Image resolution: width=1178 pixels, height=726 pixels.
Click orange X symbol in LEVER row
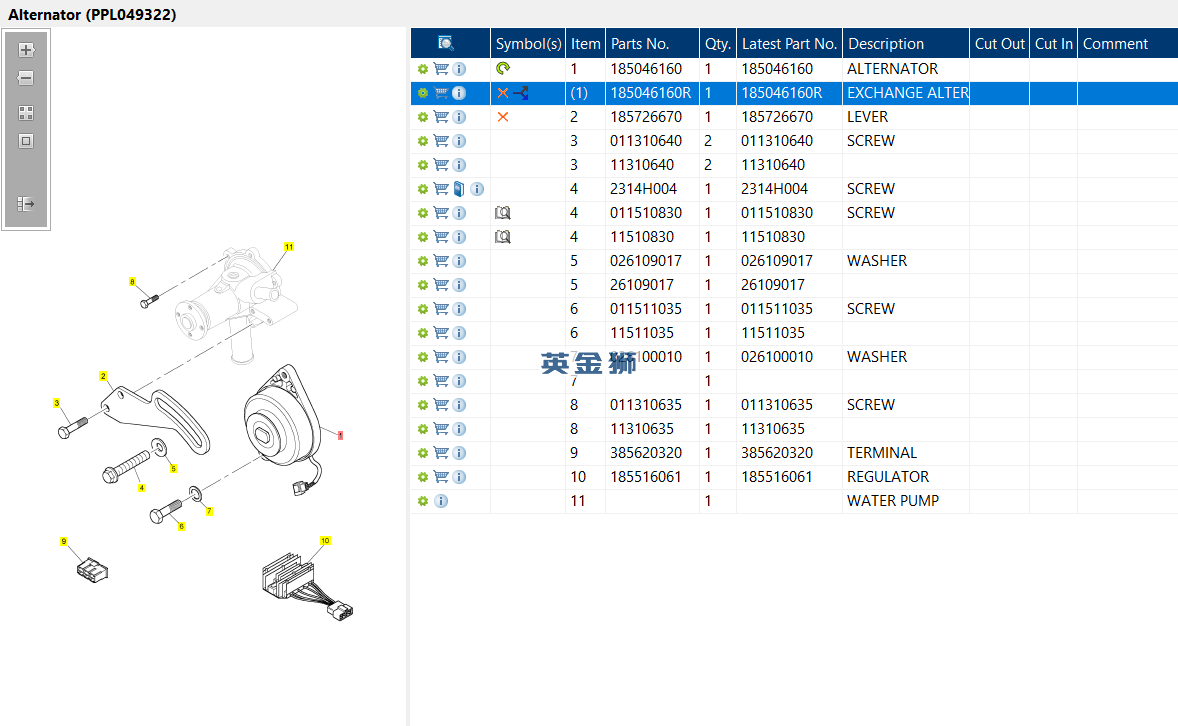pyautogui.click(x=503, y=116)
